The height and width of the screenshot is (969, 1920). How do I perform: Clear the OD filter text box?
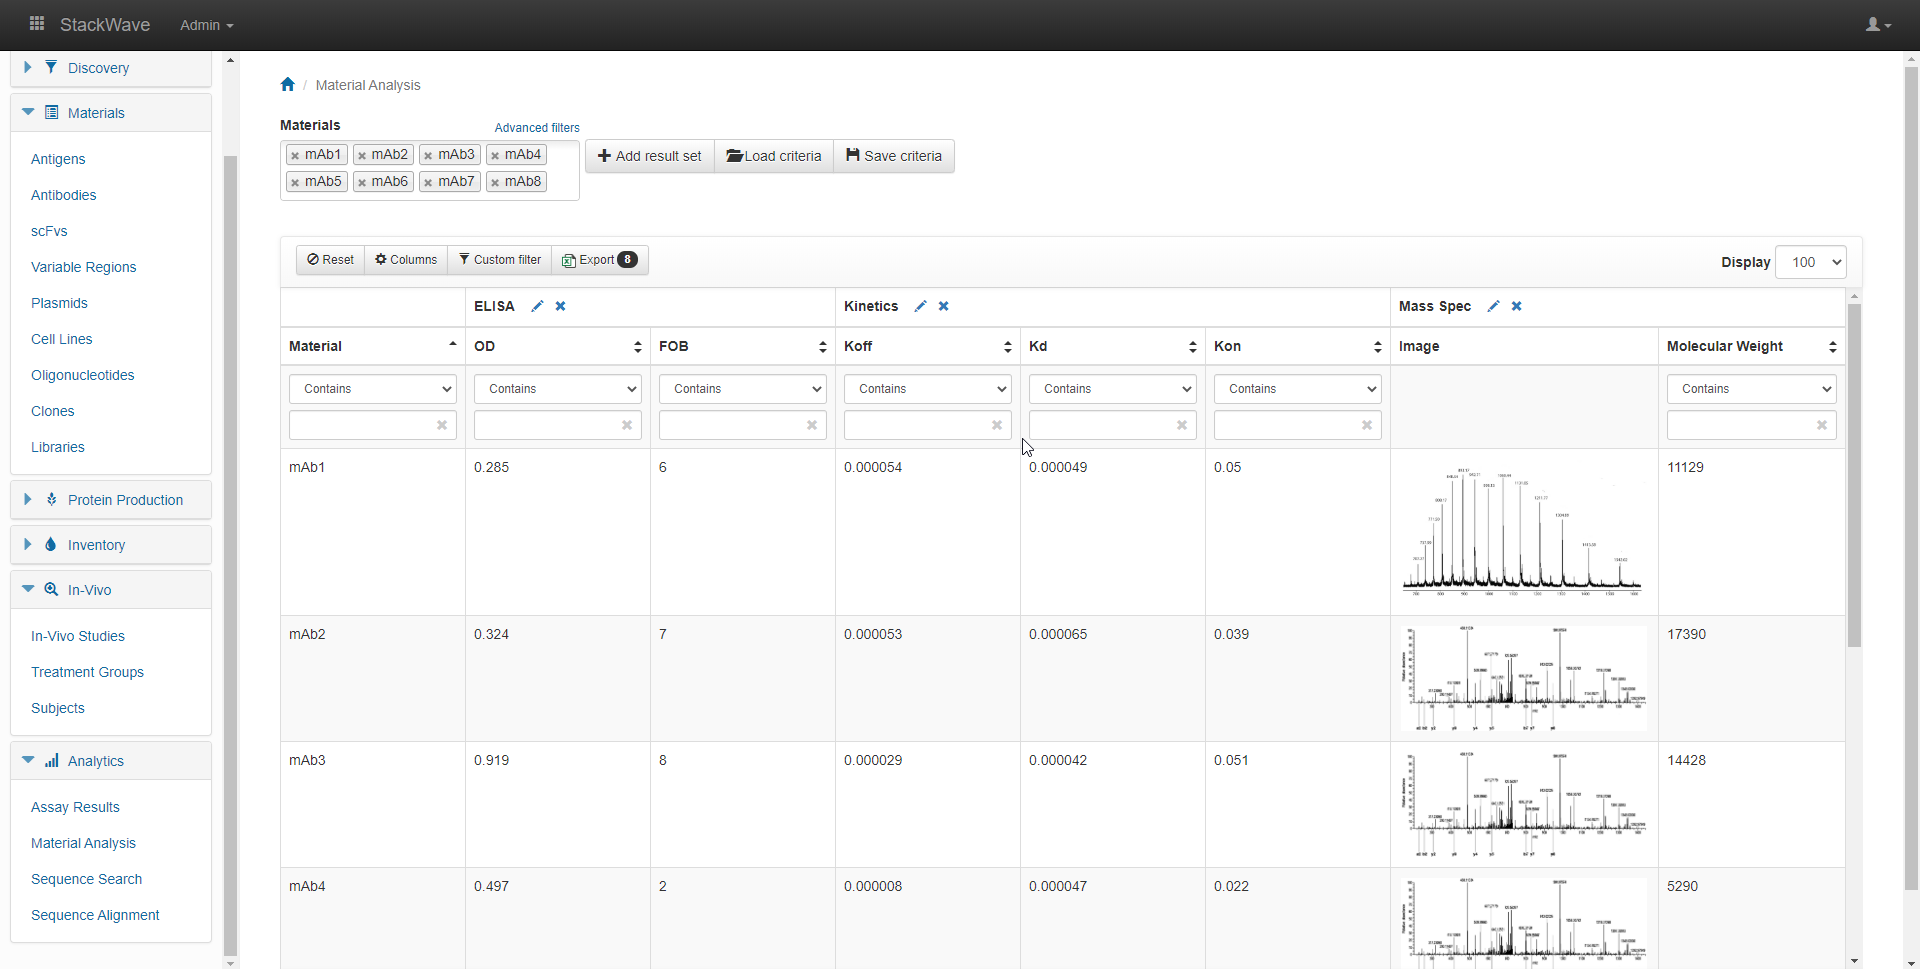pyautogui.click(x=626, y=425)
